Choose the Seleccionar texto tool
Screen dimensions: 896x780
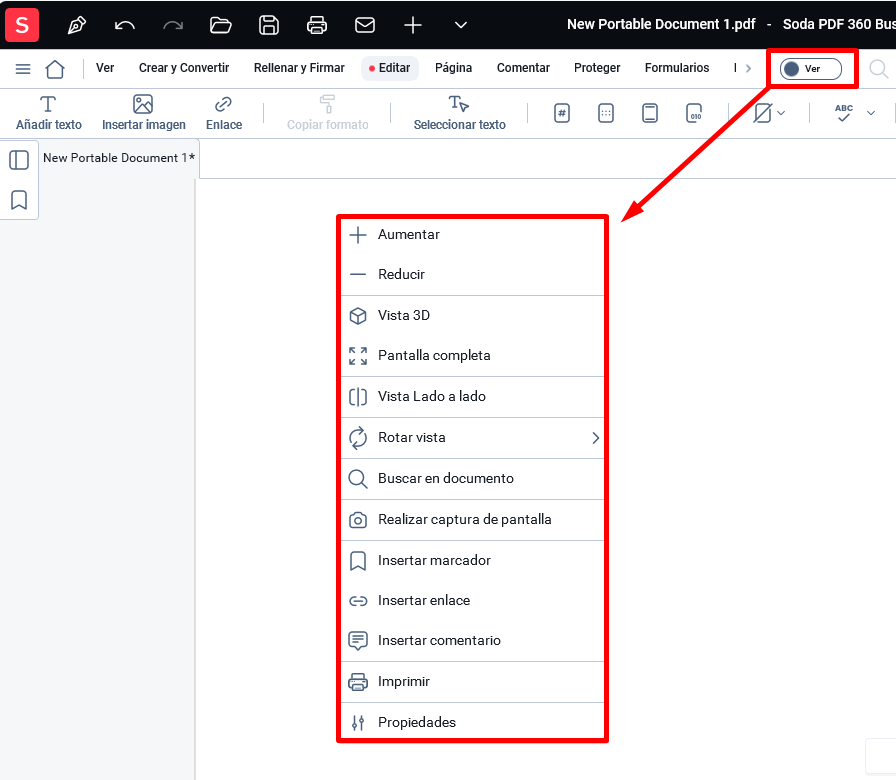(x=459, y=113)
